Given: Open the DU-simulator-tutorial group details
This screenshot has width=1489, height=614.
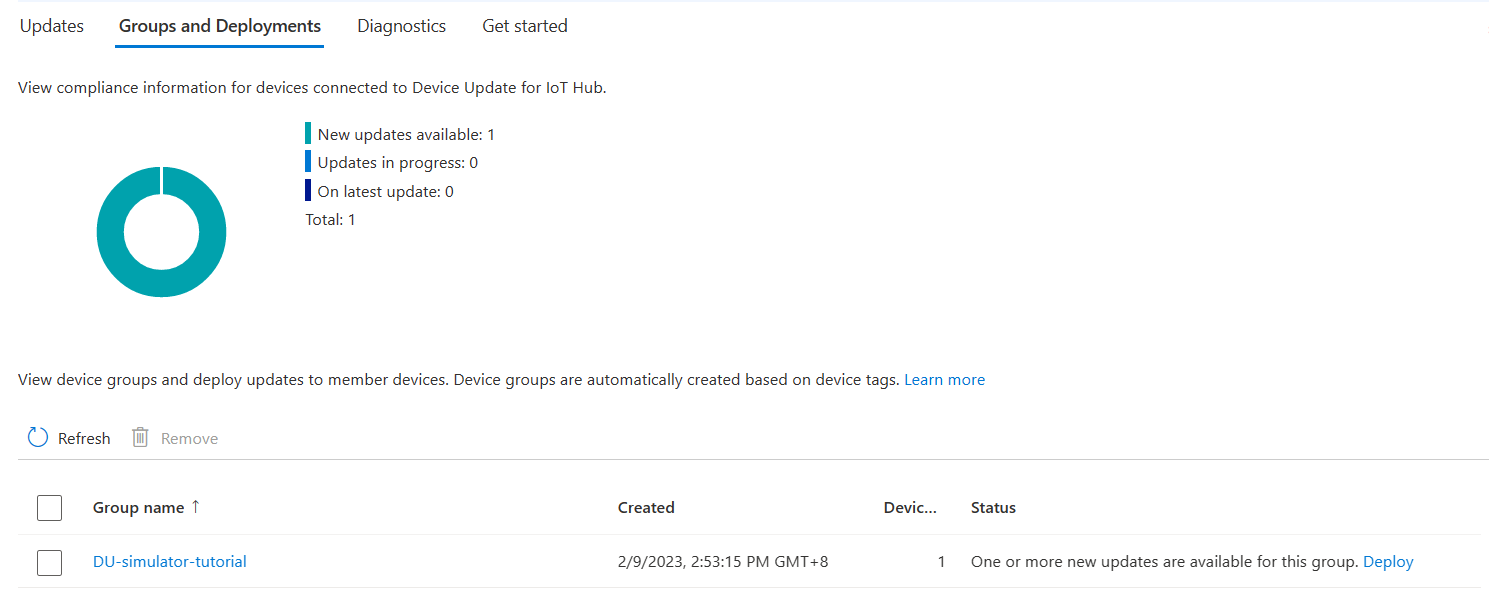Looking at the screenshot, I should click(169, 561).
